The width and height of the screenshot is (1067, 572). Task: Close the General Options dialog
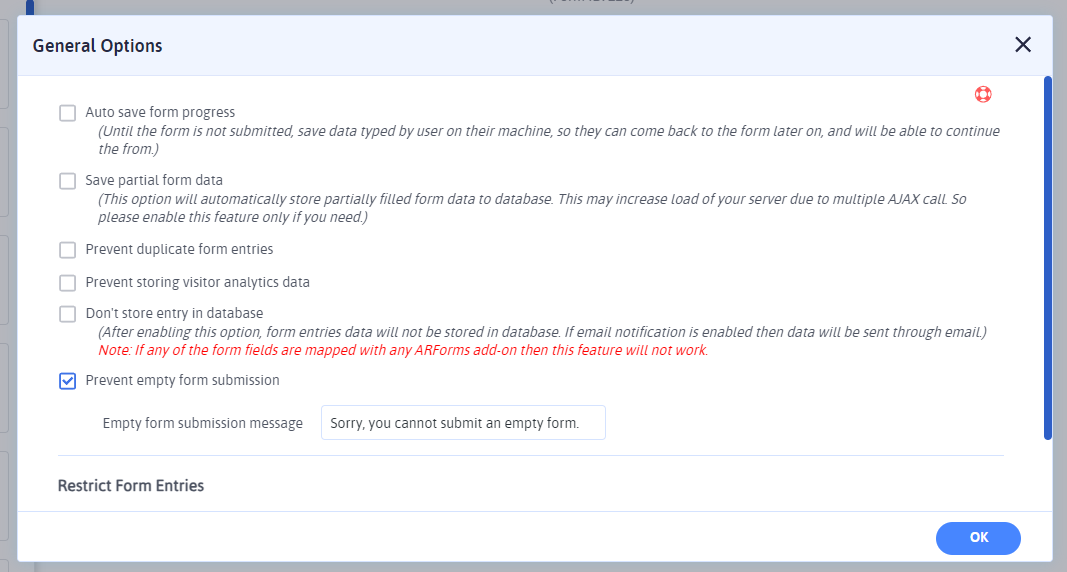click(1022, 45)
